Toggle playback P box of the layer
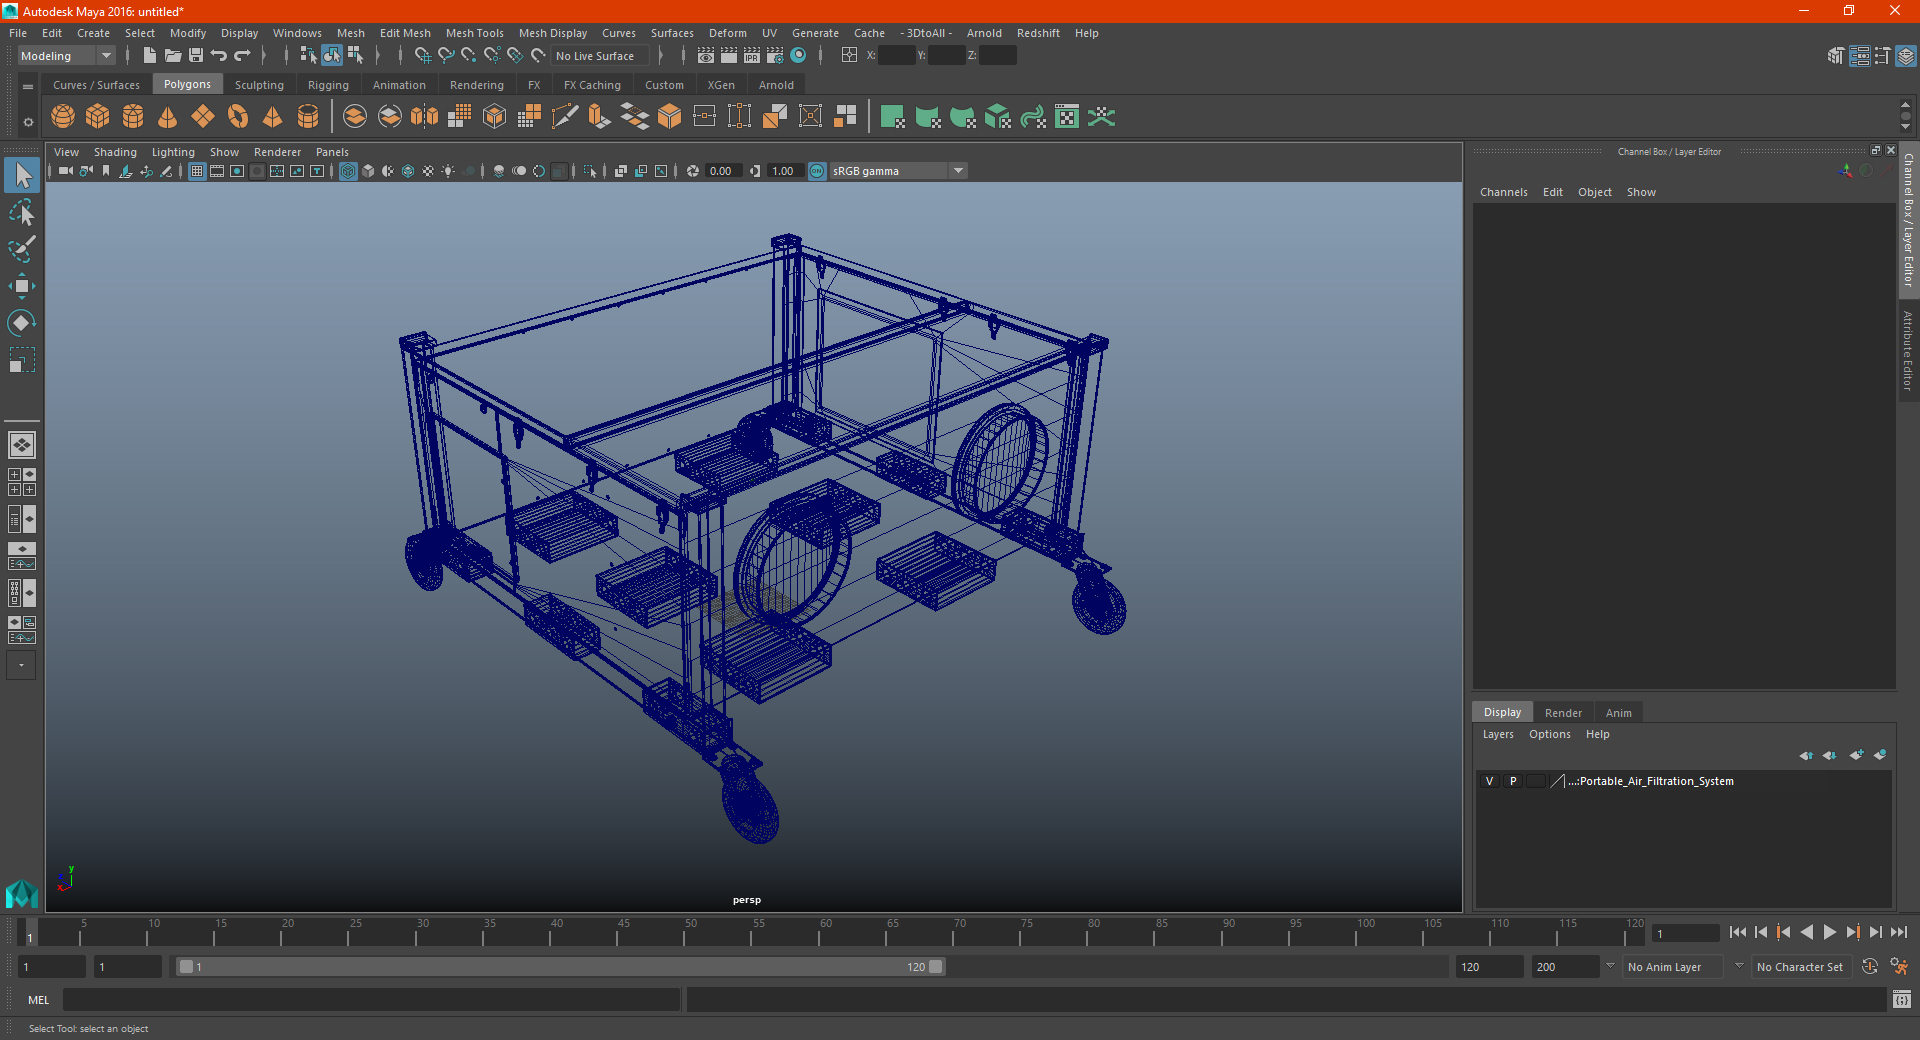This screenshot has height=1040, width=1920. tap(1513, 781)
